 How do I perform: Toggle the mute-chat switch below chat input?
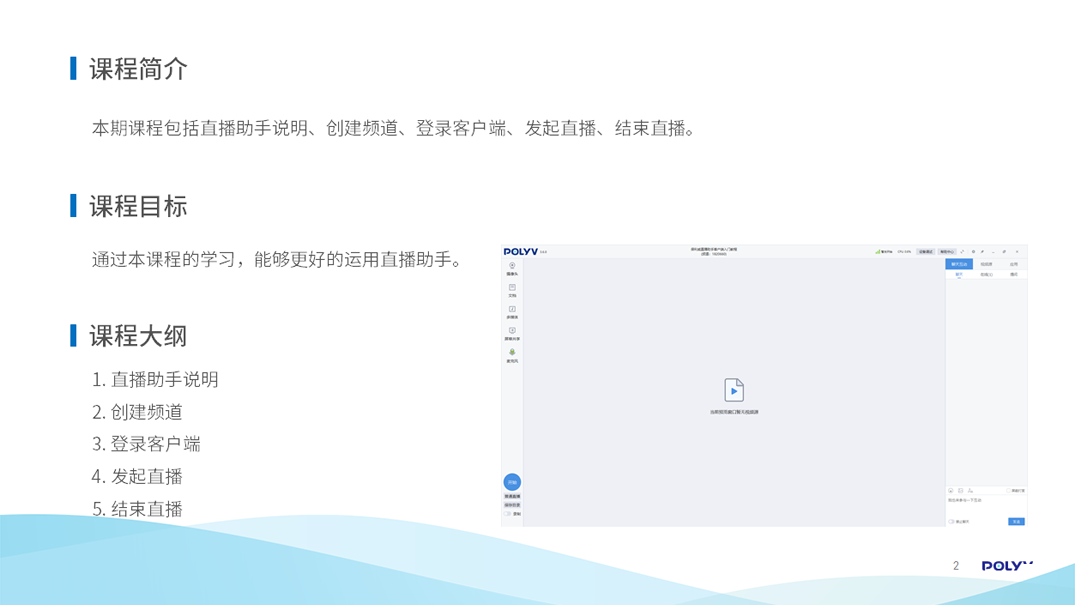[x=951, y=521]
